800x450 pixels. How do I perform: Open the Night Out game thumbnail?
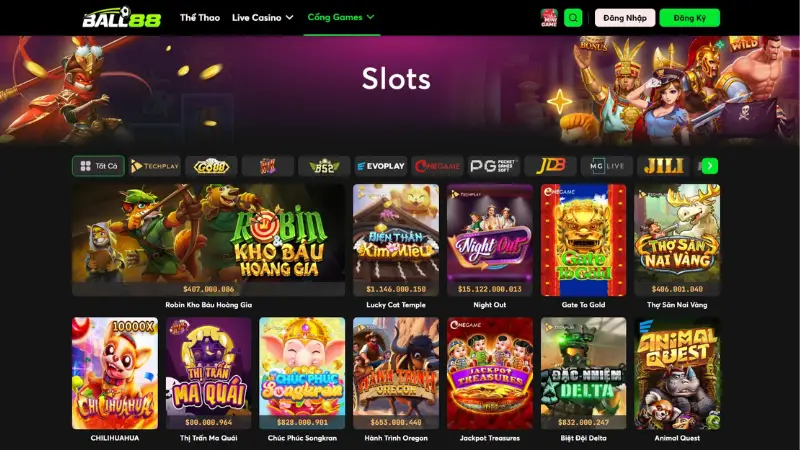click(490, 240)
